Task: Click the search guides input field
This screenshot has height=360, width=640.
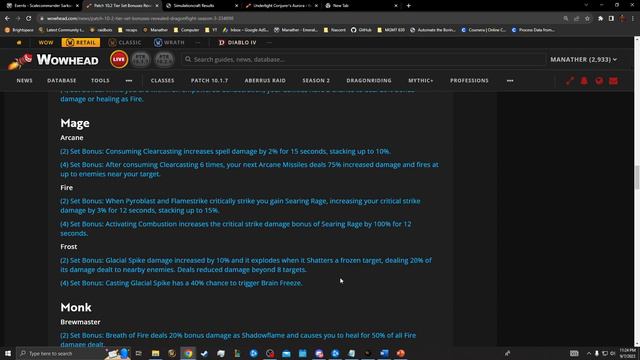Action: pos(363,60)
